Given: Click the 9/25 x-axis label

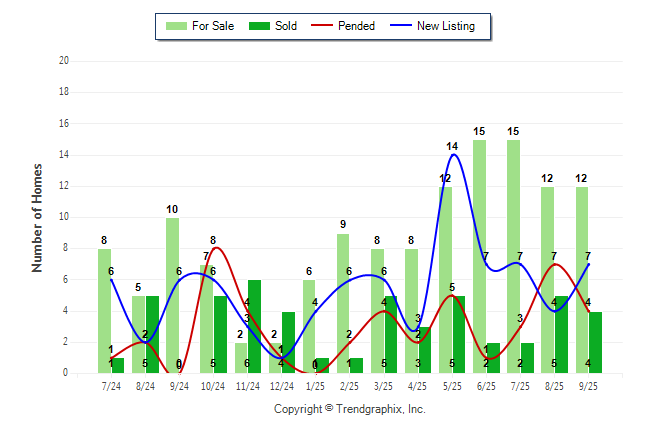Looking at the screenshot, I should tap(588, 385).
